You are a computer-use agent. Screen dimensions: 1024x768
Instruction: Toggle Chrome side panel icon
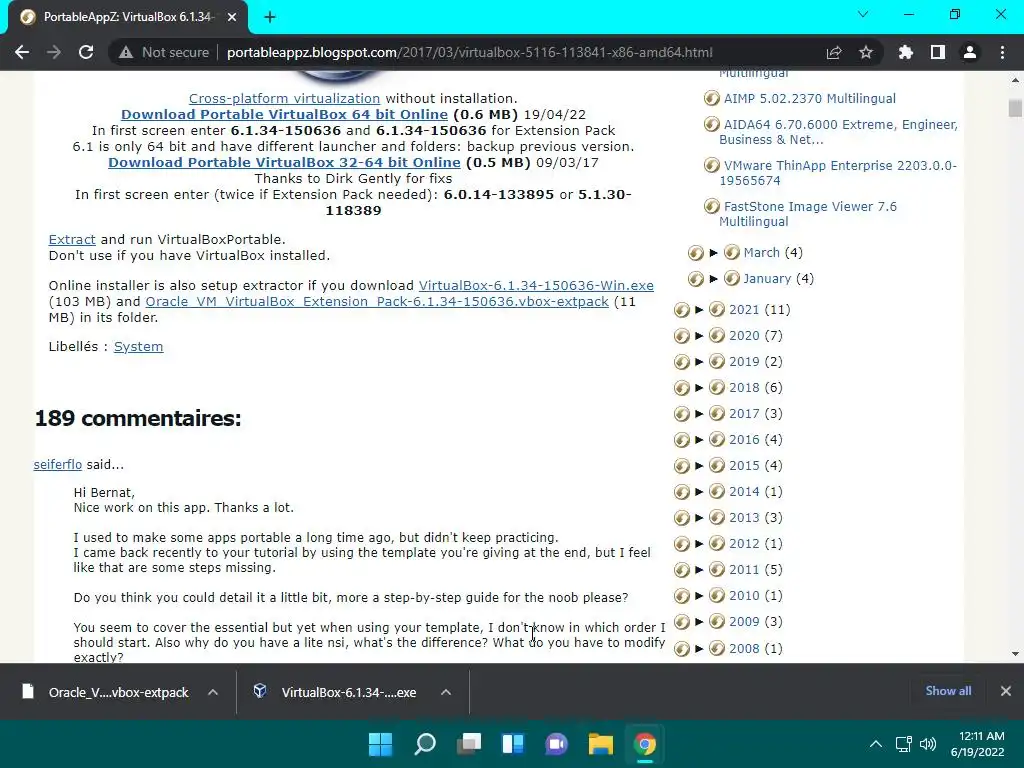[938, 52]
